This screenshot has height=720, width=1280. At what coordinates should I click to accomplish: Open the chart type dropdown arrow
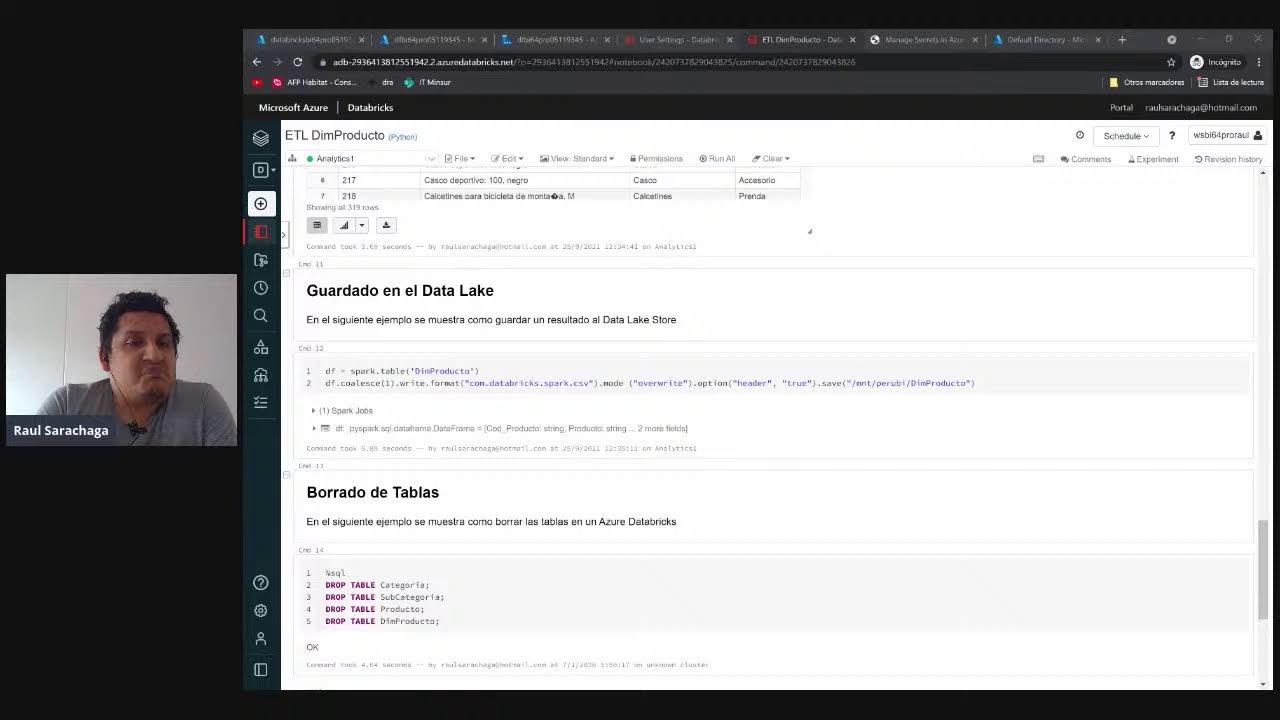(362, 225)
